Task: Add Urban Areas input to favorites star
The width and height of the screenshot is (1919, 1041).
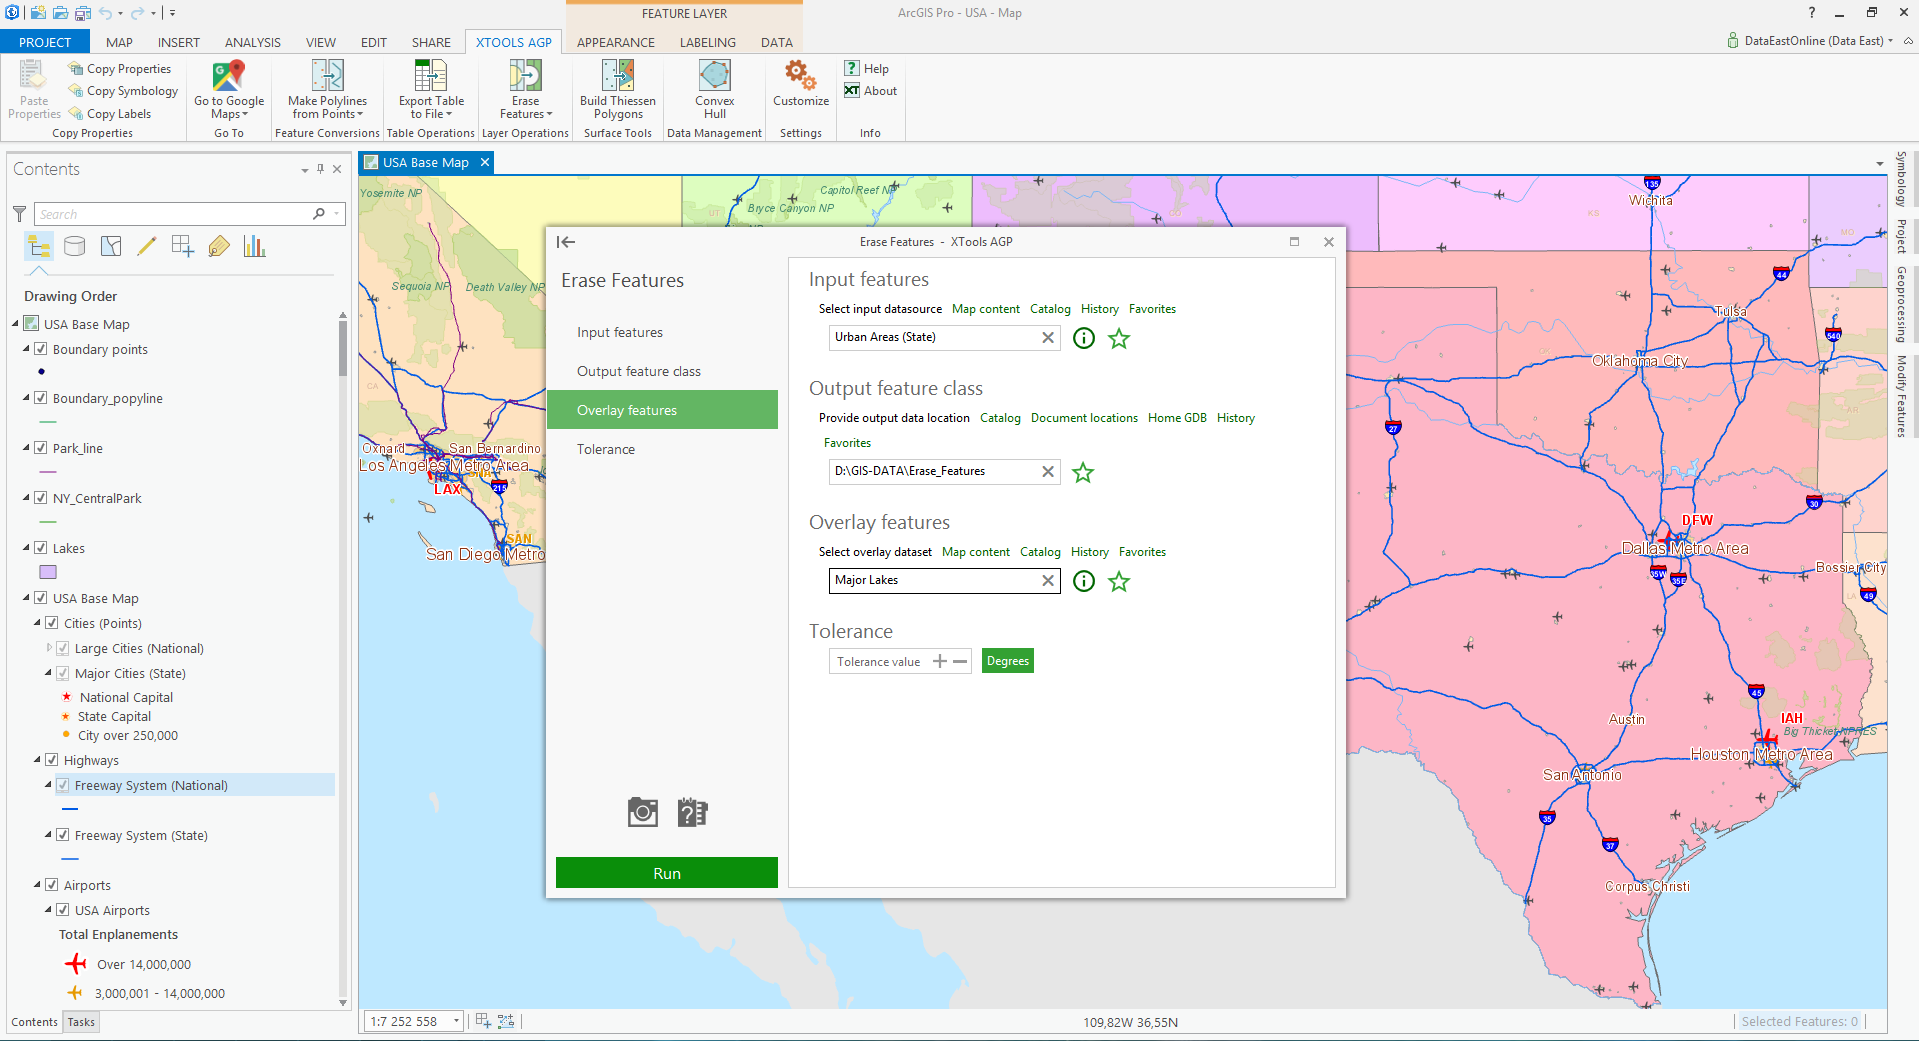Action: click(x=1119, y=338)
